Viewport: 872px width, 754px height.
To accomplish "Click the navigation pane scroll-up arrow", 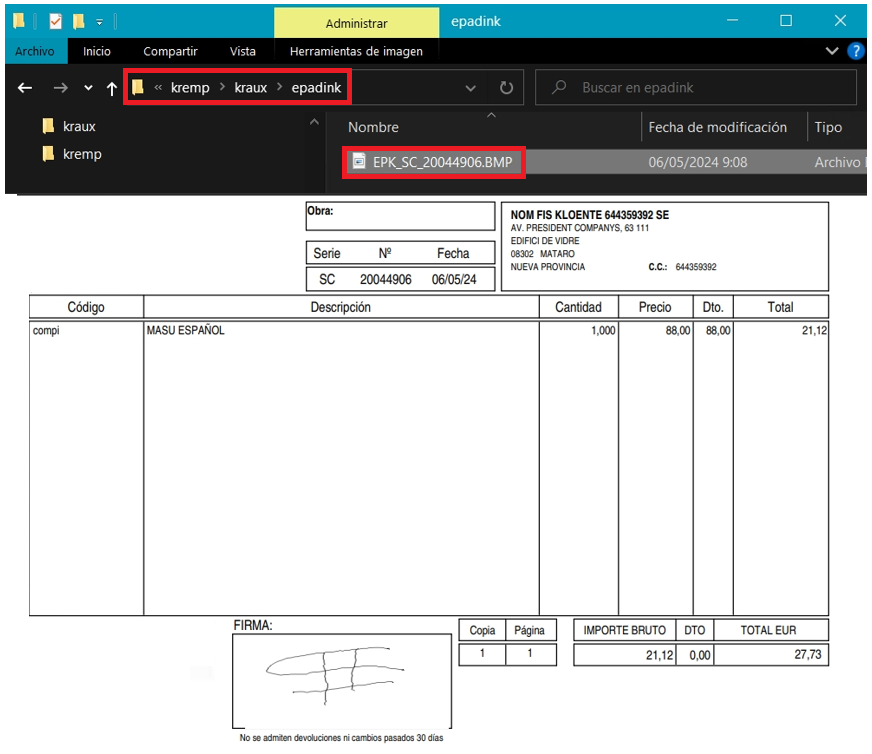I will tap(315, 122).
